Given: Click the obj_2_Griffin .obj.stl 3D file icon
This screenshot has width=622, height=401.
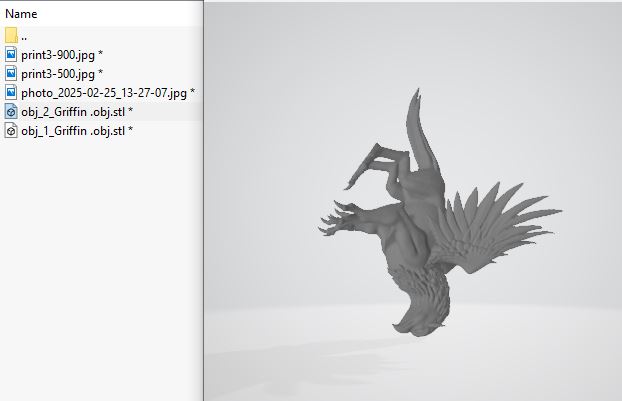Looking at the screenshot, I should pyautogui.click(x=11, y=111).
